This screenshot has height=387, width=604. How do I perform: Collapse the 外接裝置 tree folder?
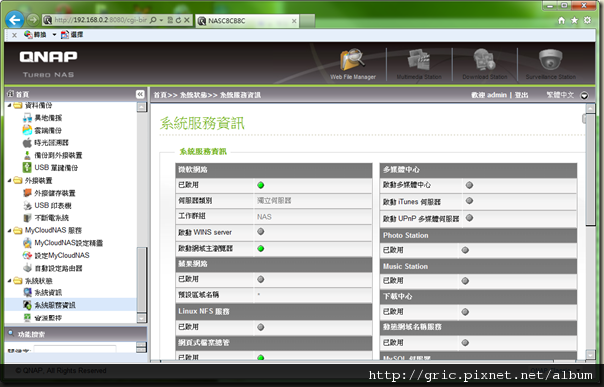click(10, 180)
